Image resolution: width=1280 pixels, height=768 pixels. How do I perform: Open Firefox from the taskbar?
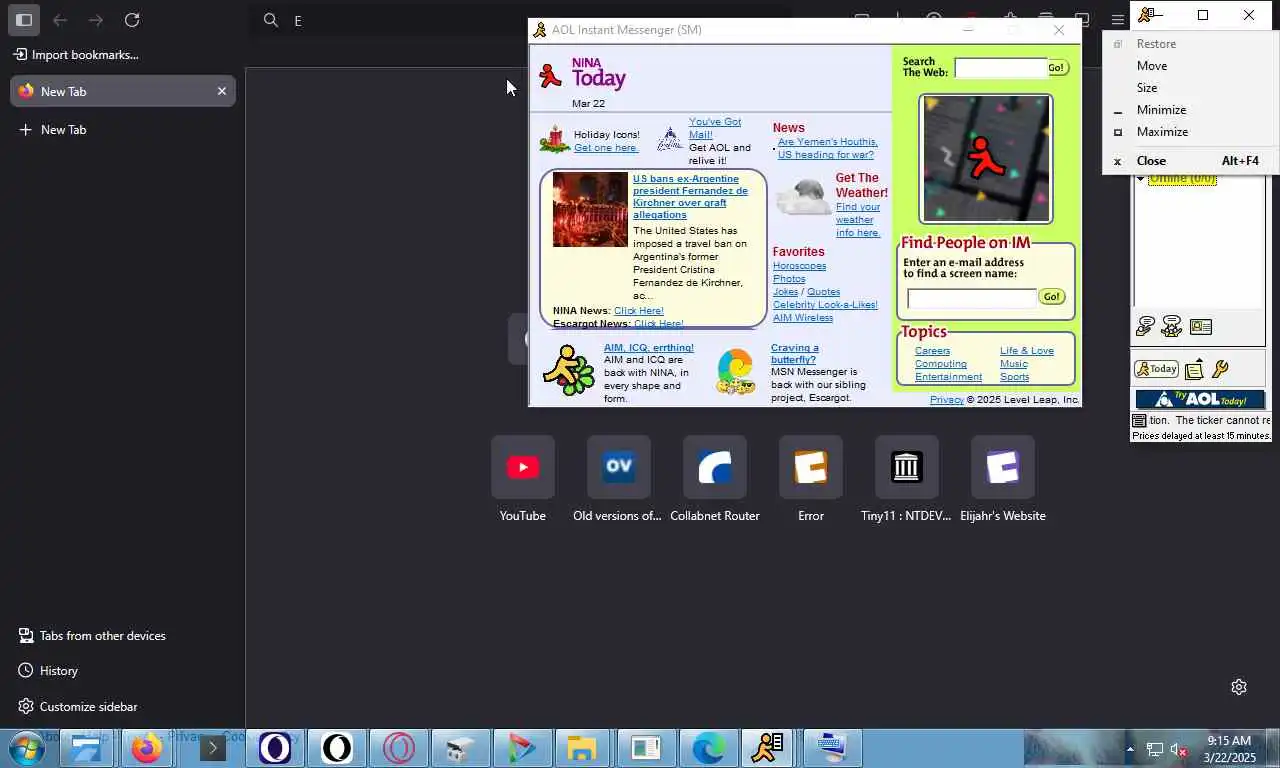[147, 748]
